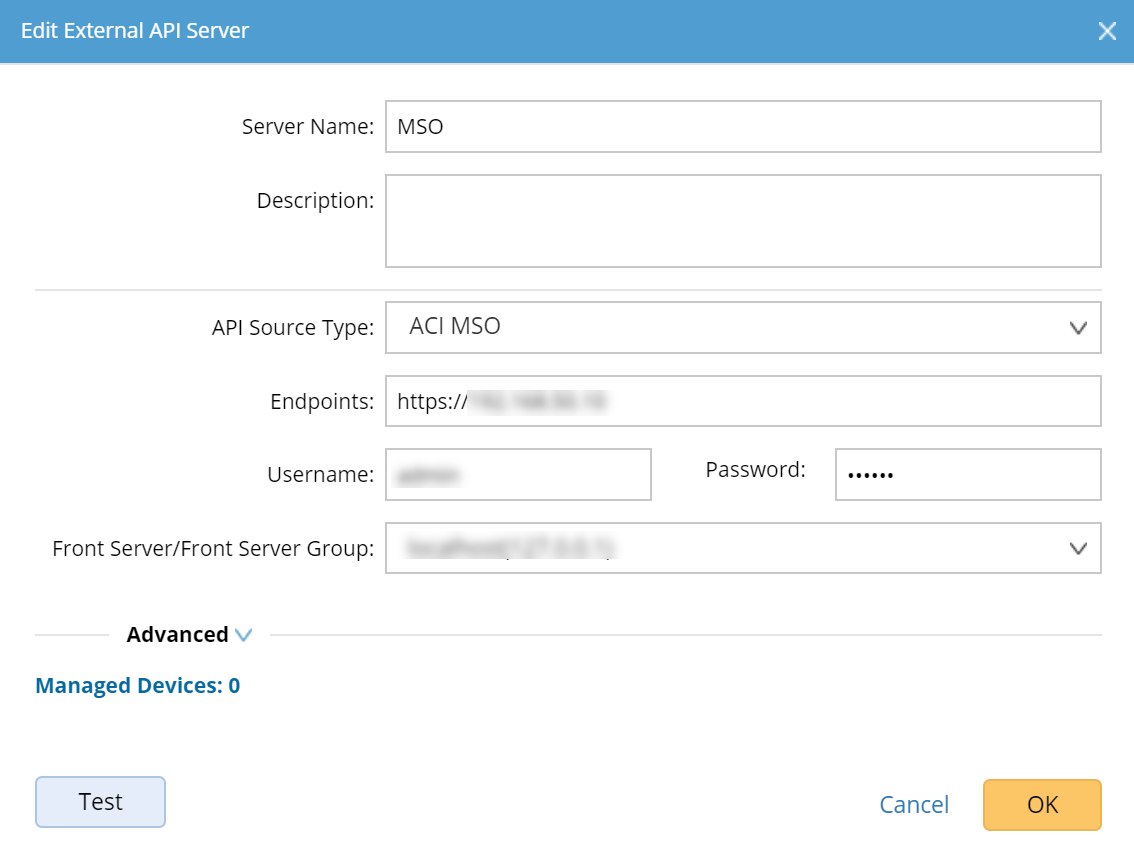This screenshot has width=1134, height=865.
Task: Click the Server Name field containing MSO
Action: click(742, 127)
